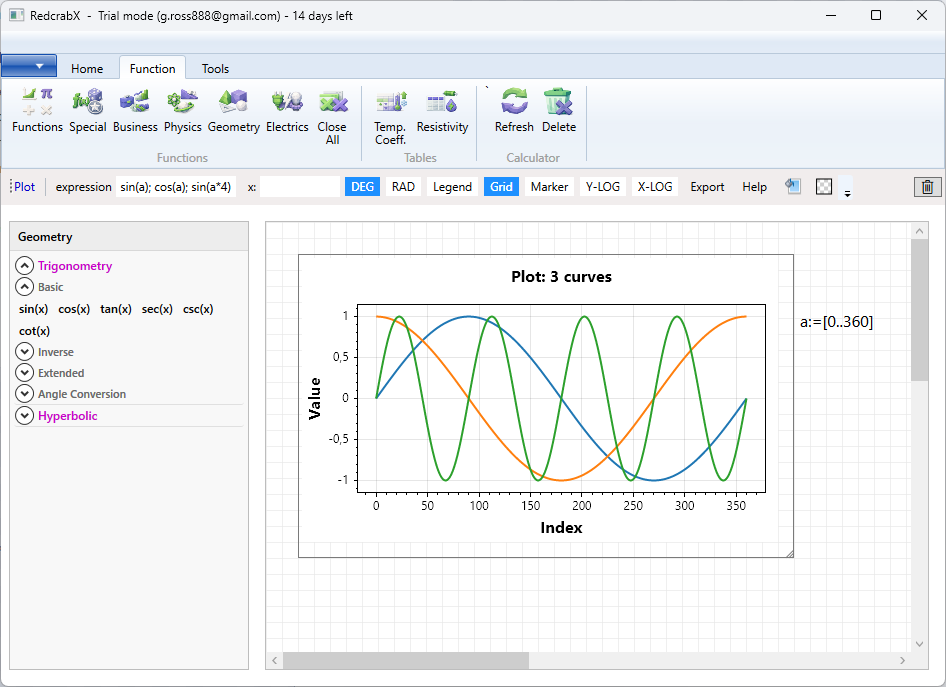Click the vertical scrollbar thumb
Image resolution: width=946 pixels, height=687 pixels.
coord(919,309)
